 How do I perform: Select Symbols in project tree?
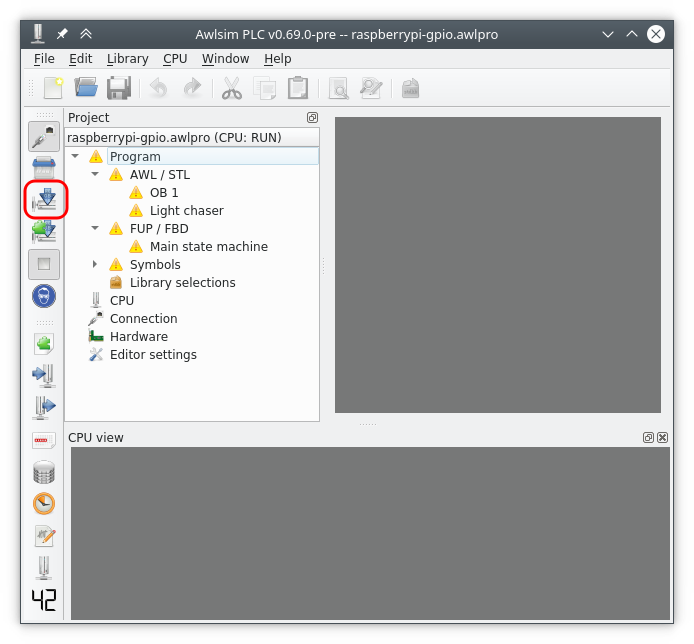click(155, 265)
